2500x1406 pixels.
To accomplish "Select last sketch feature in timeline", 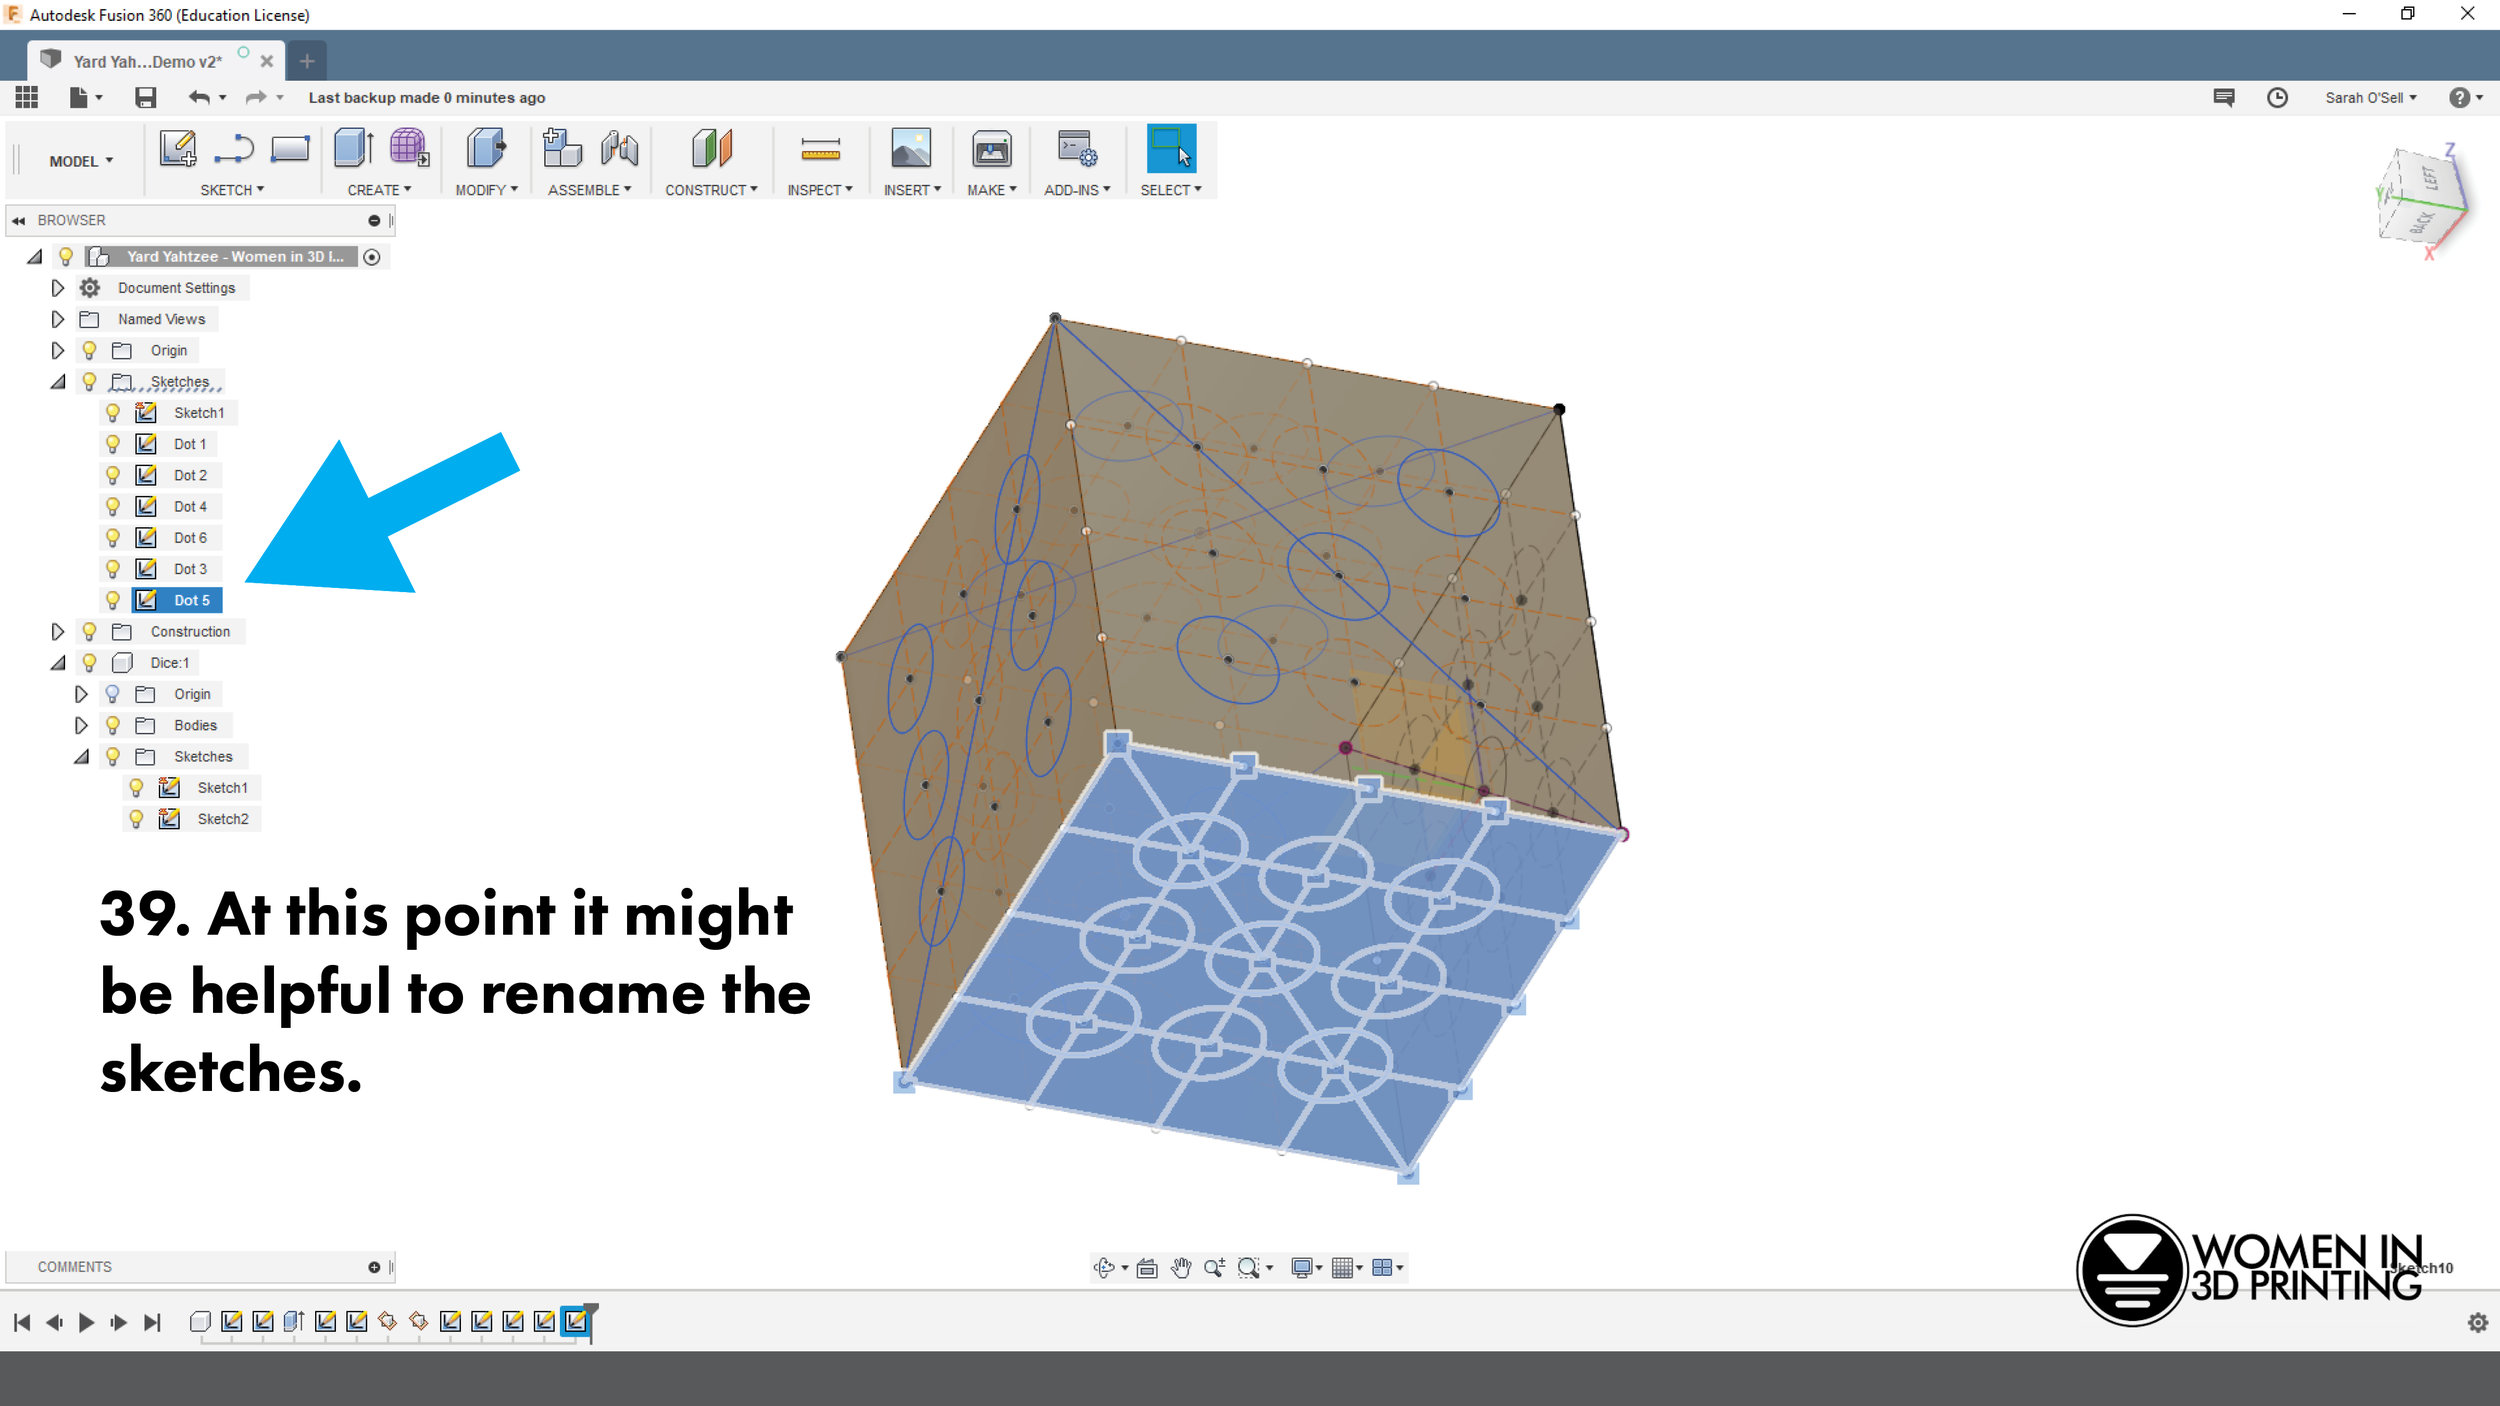I will click(576, 1321).
